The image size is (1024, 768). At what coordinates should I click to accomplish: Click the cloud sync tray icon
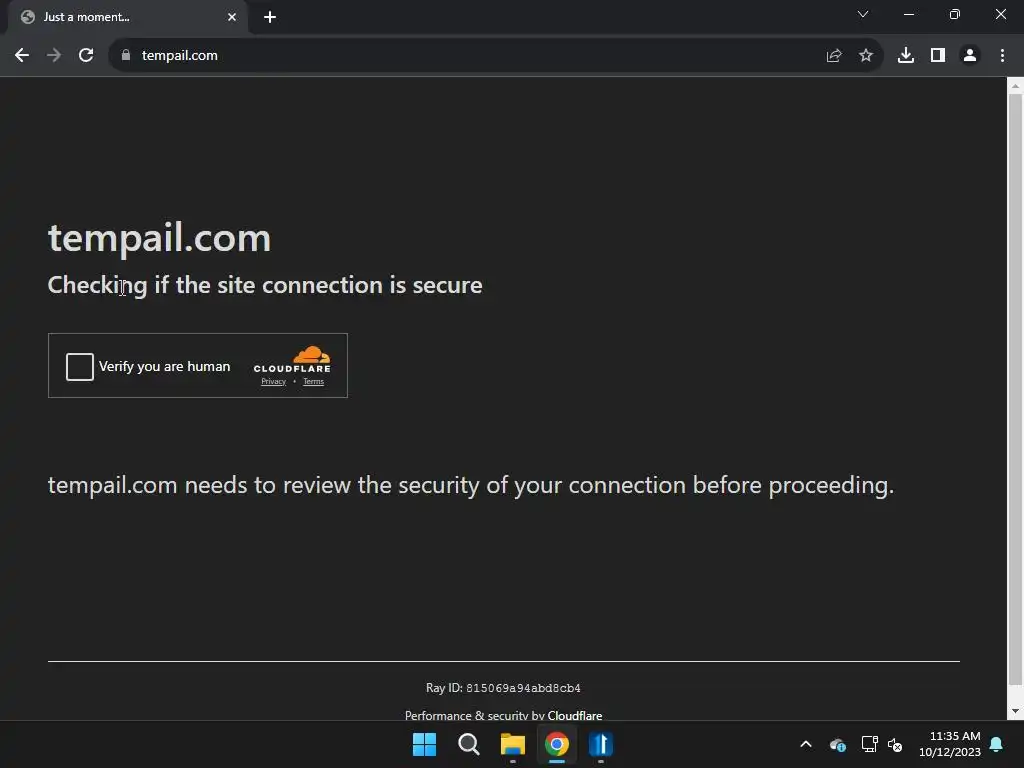click(x=838, y=744)
